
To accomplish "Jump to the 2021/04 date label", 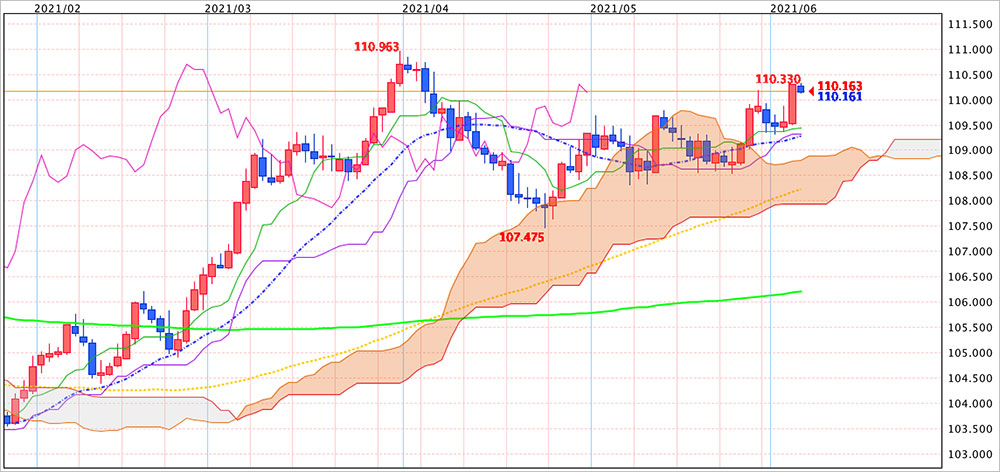I will tap(426, 8).
